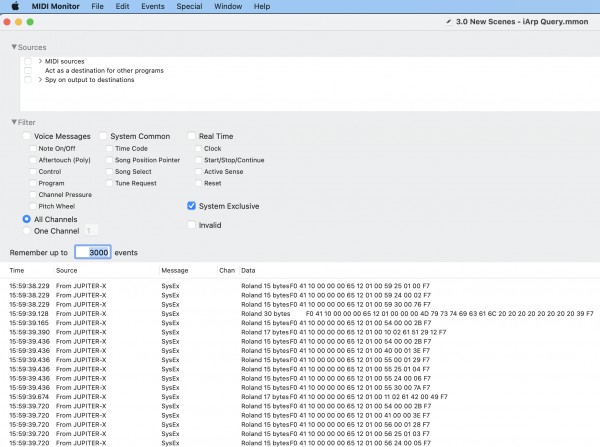Expand the MIDI sources tree row
The image size is (600, 447).
(x=40, y=61)
